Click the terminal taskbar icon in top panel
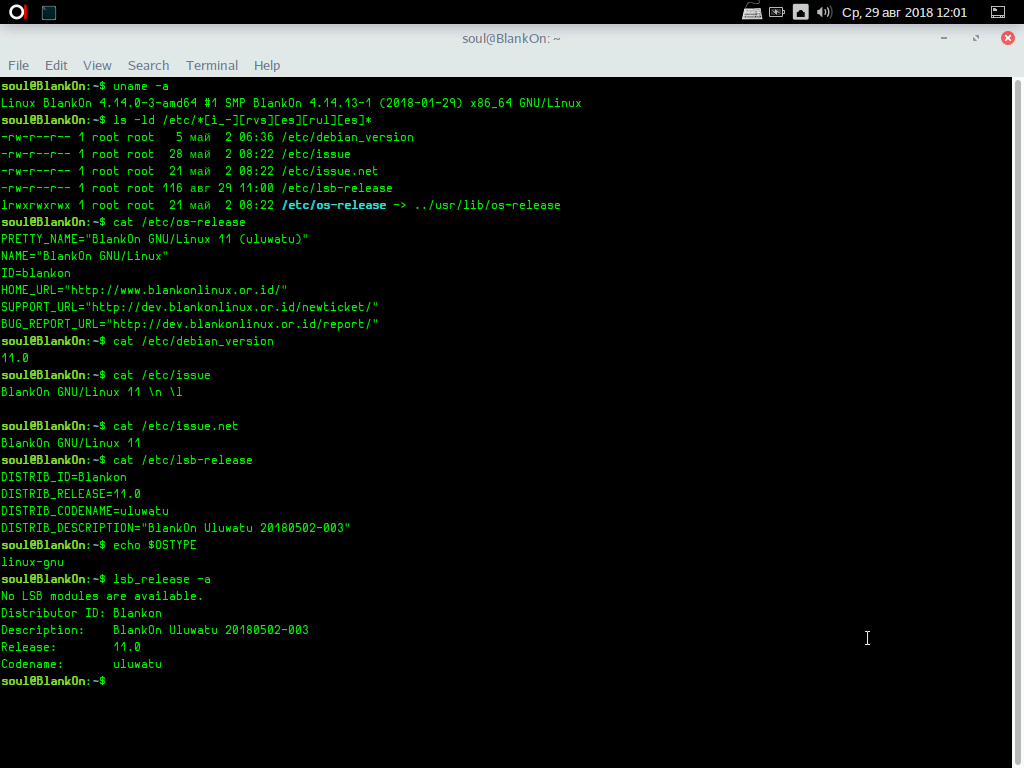 [x=49, y=12]
